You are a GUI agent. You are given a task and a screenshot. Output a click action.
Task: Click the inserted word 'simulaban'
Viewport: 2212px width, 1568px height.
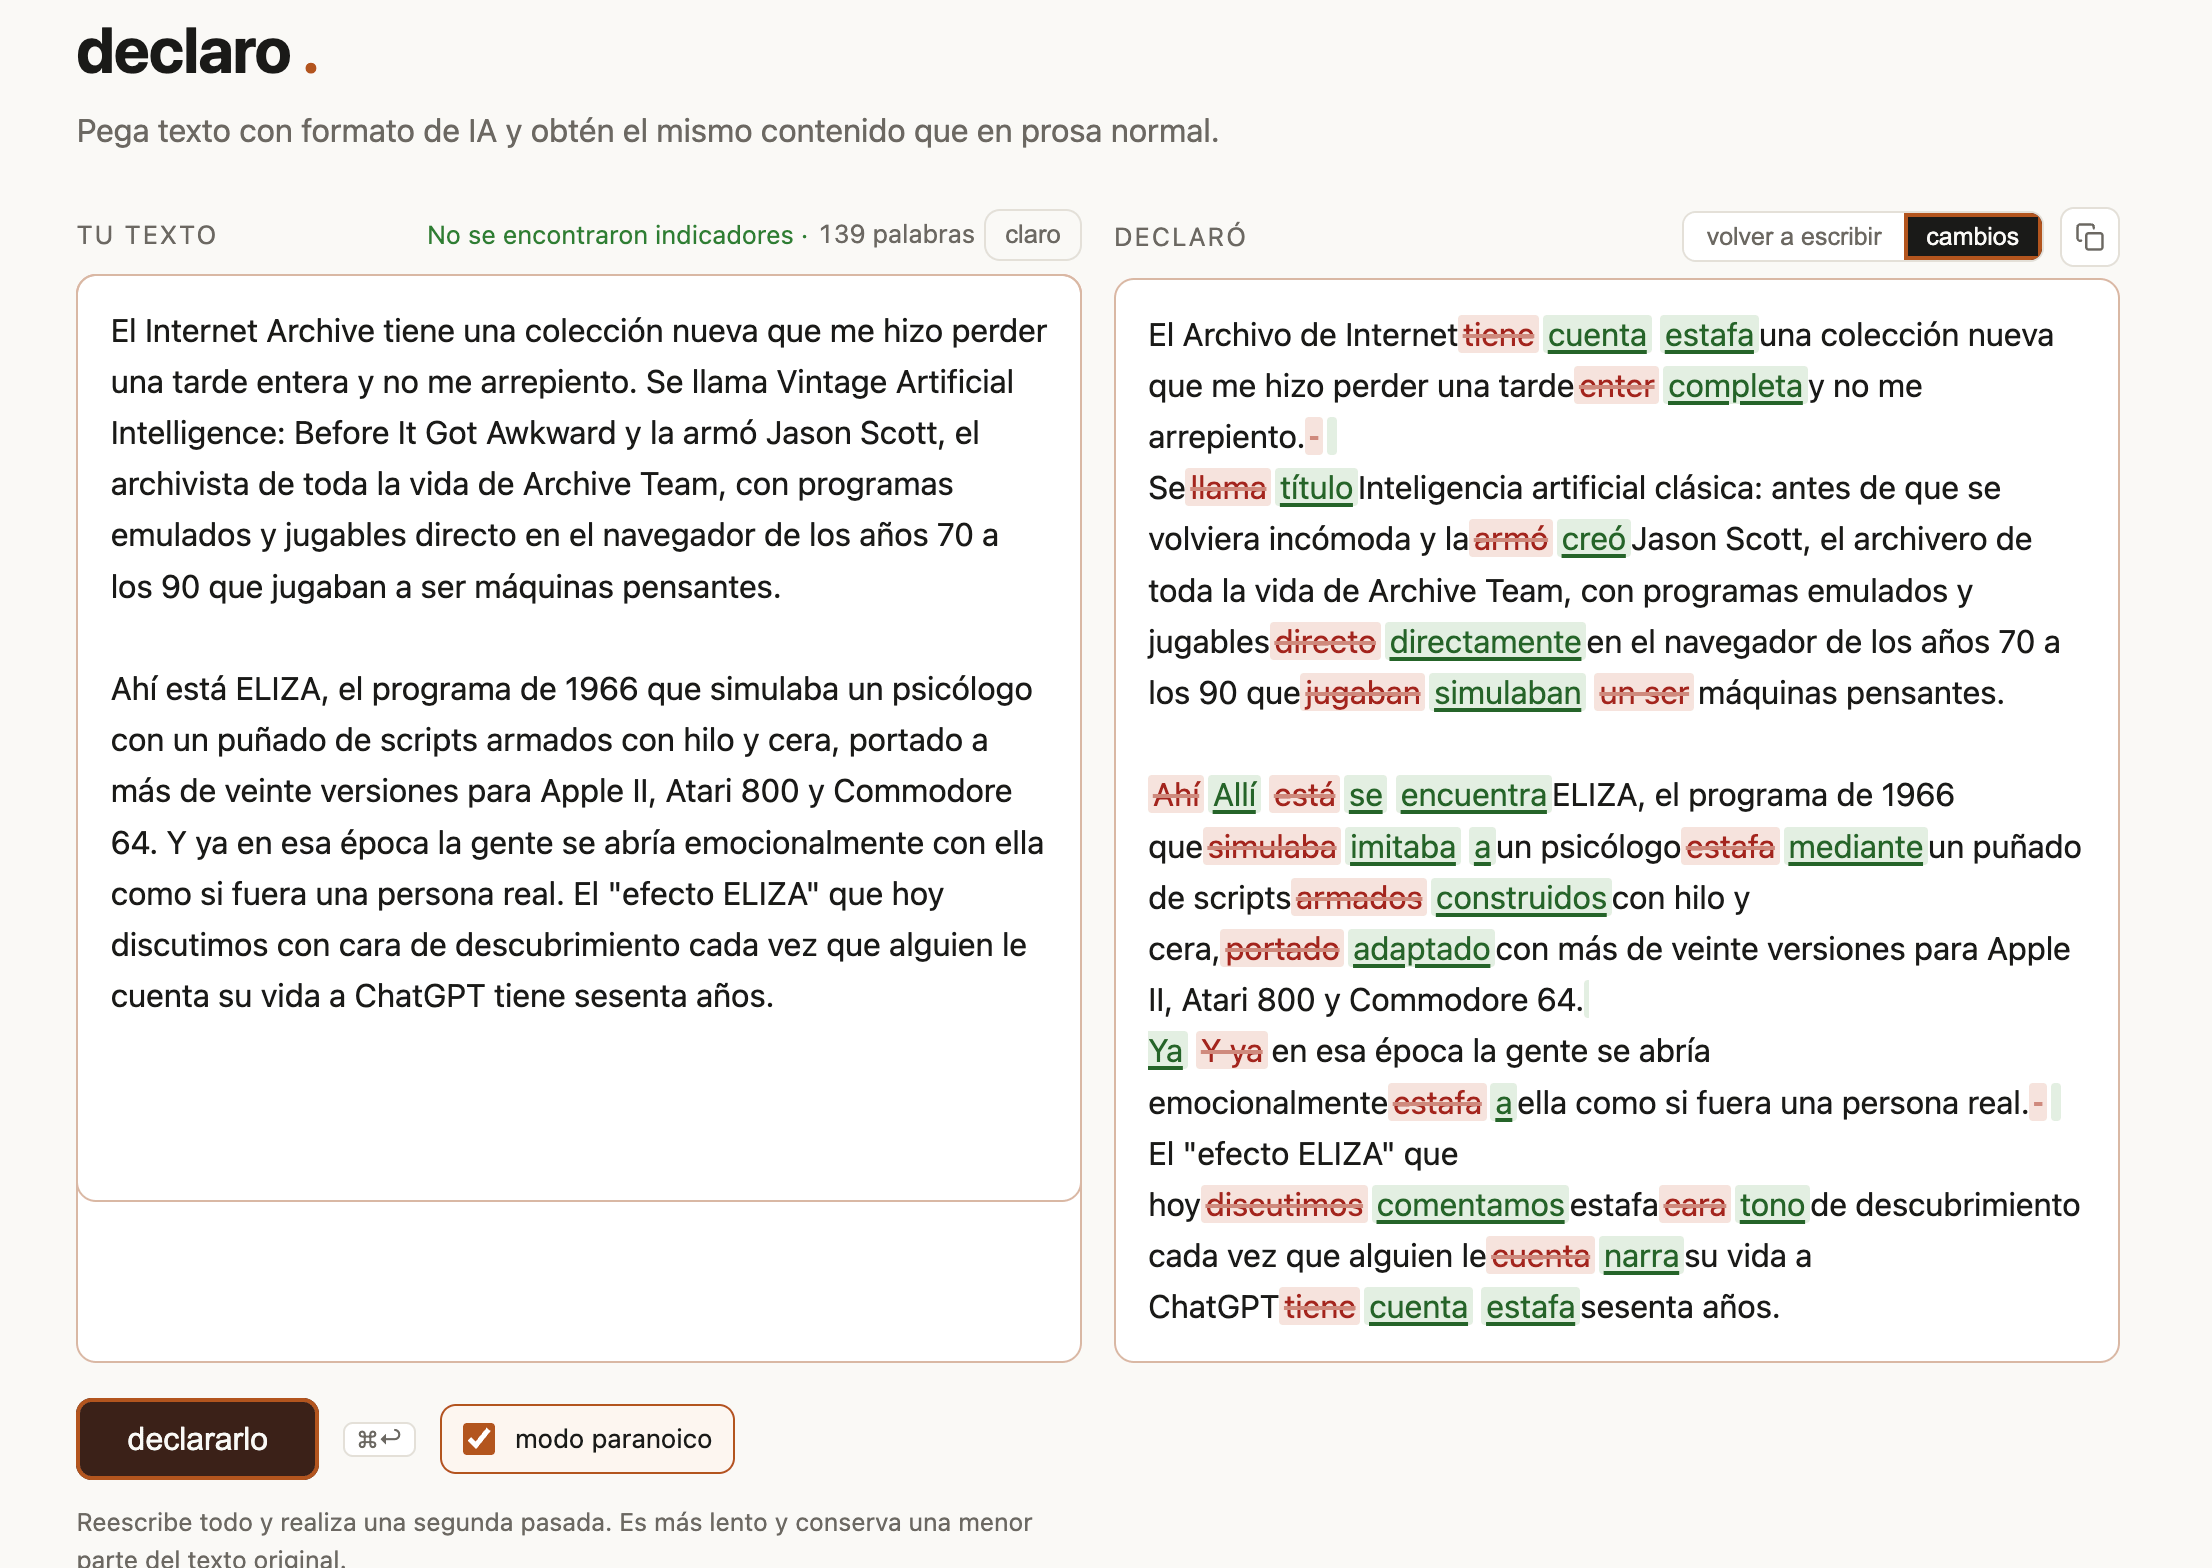click(1507, 693)
